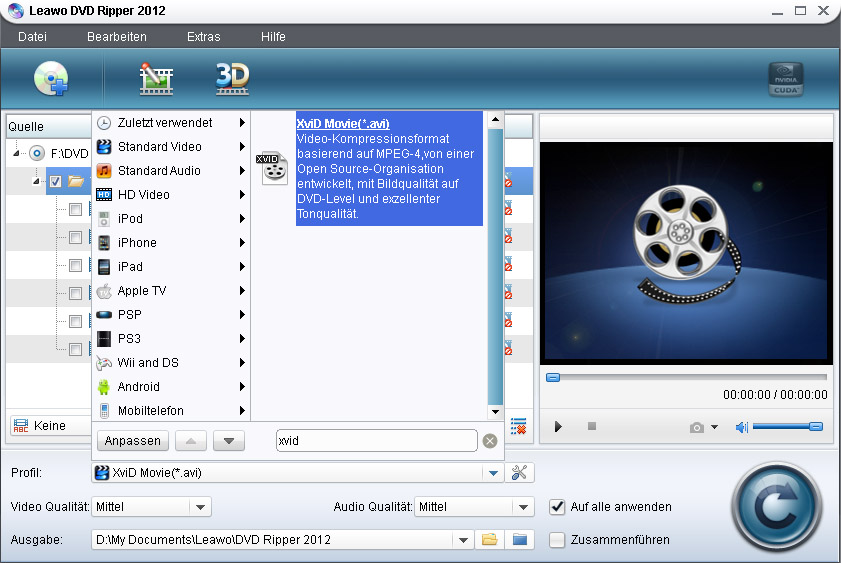841x563 pixels.
Task: Open the video edit filmstrip tool
Action: [156, 78]
